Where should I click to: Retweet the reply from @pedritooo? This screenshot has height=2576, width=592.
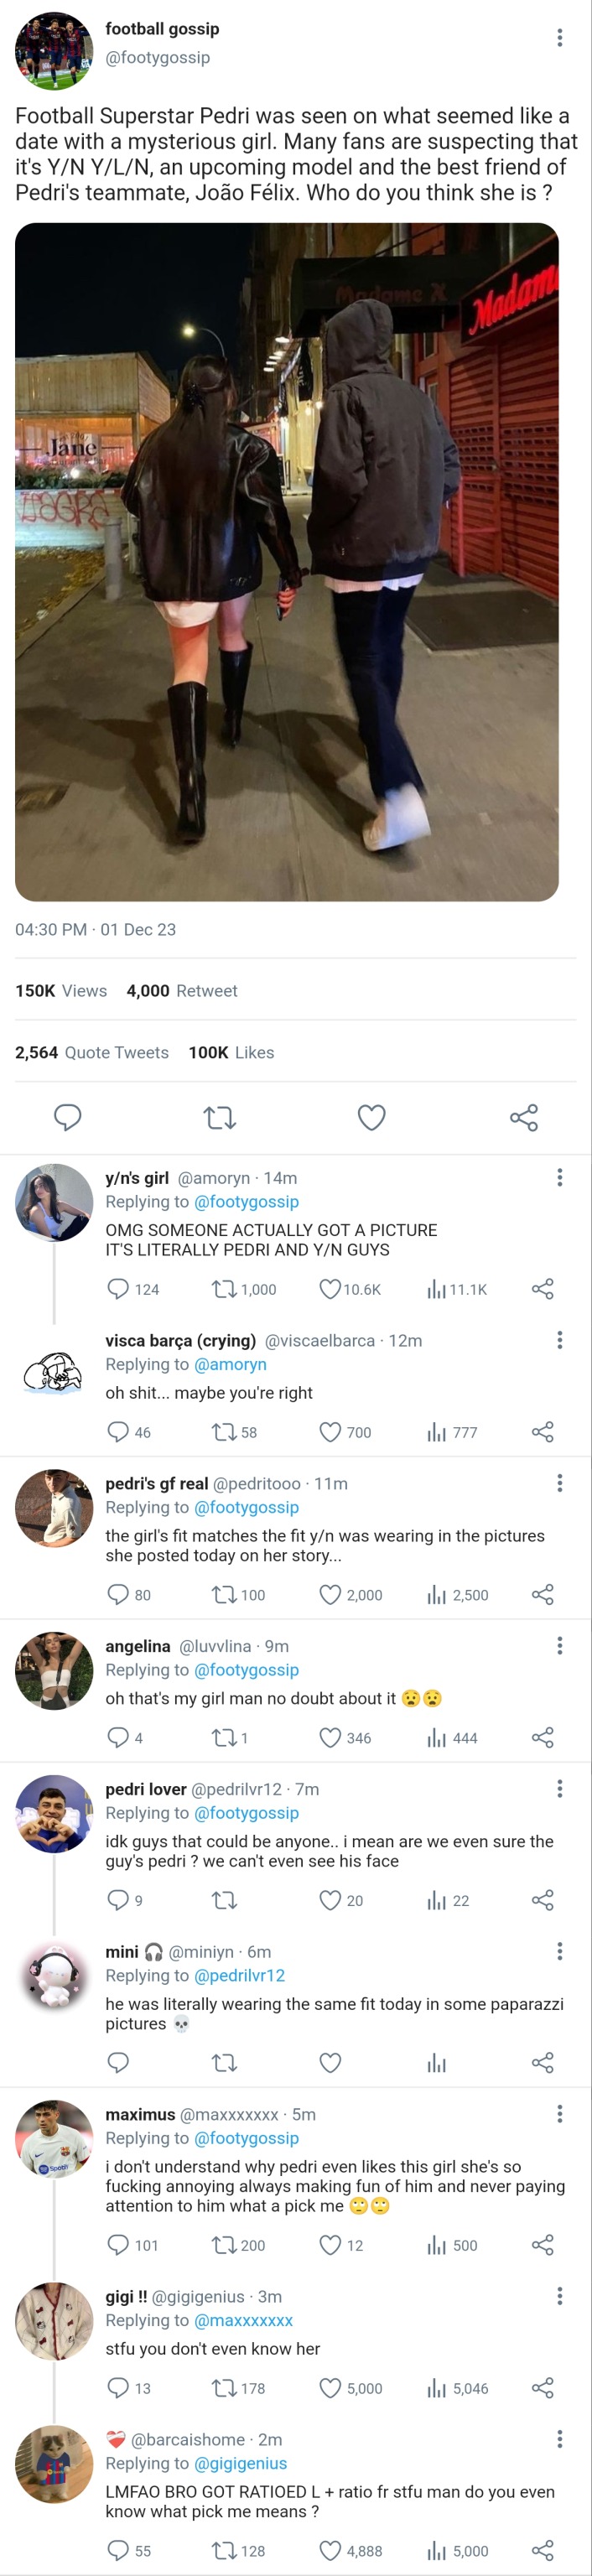pos(224,1595)
